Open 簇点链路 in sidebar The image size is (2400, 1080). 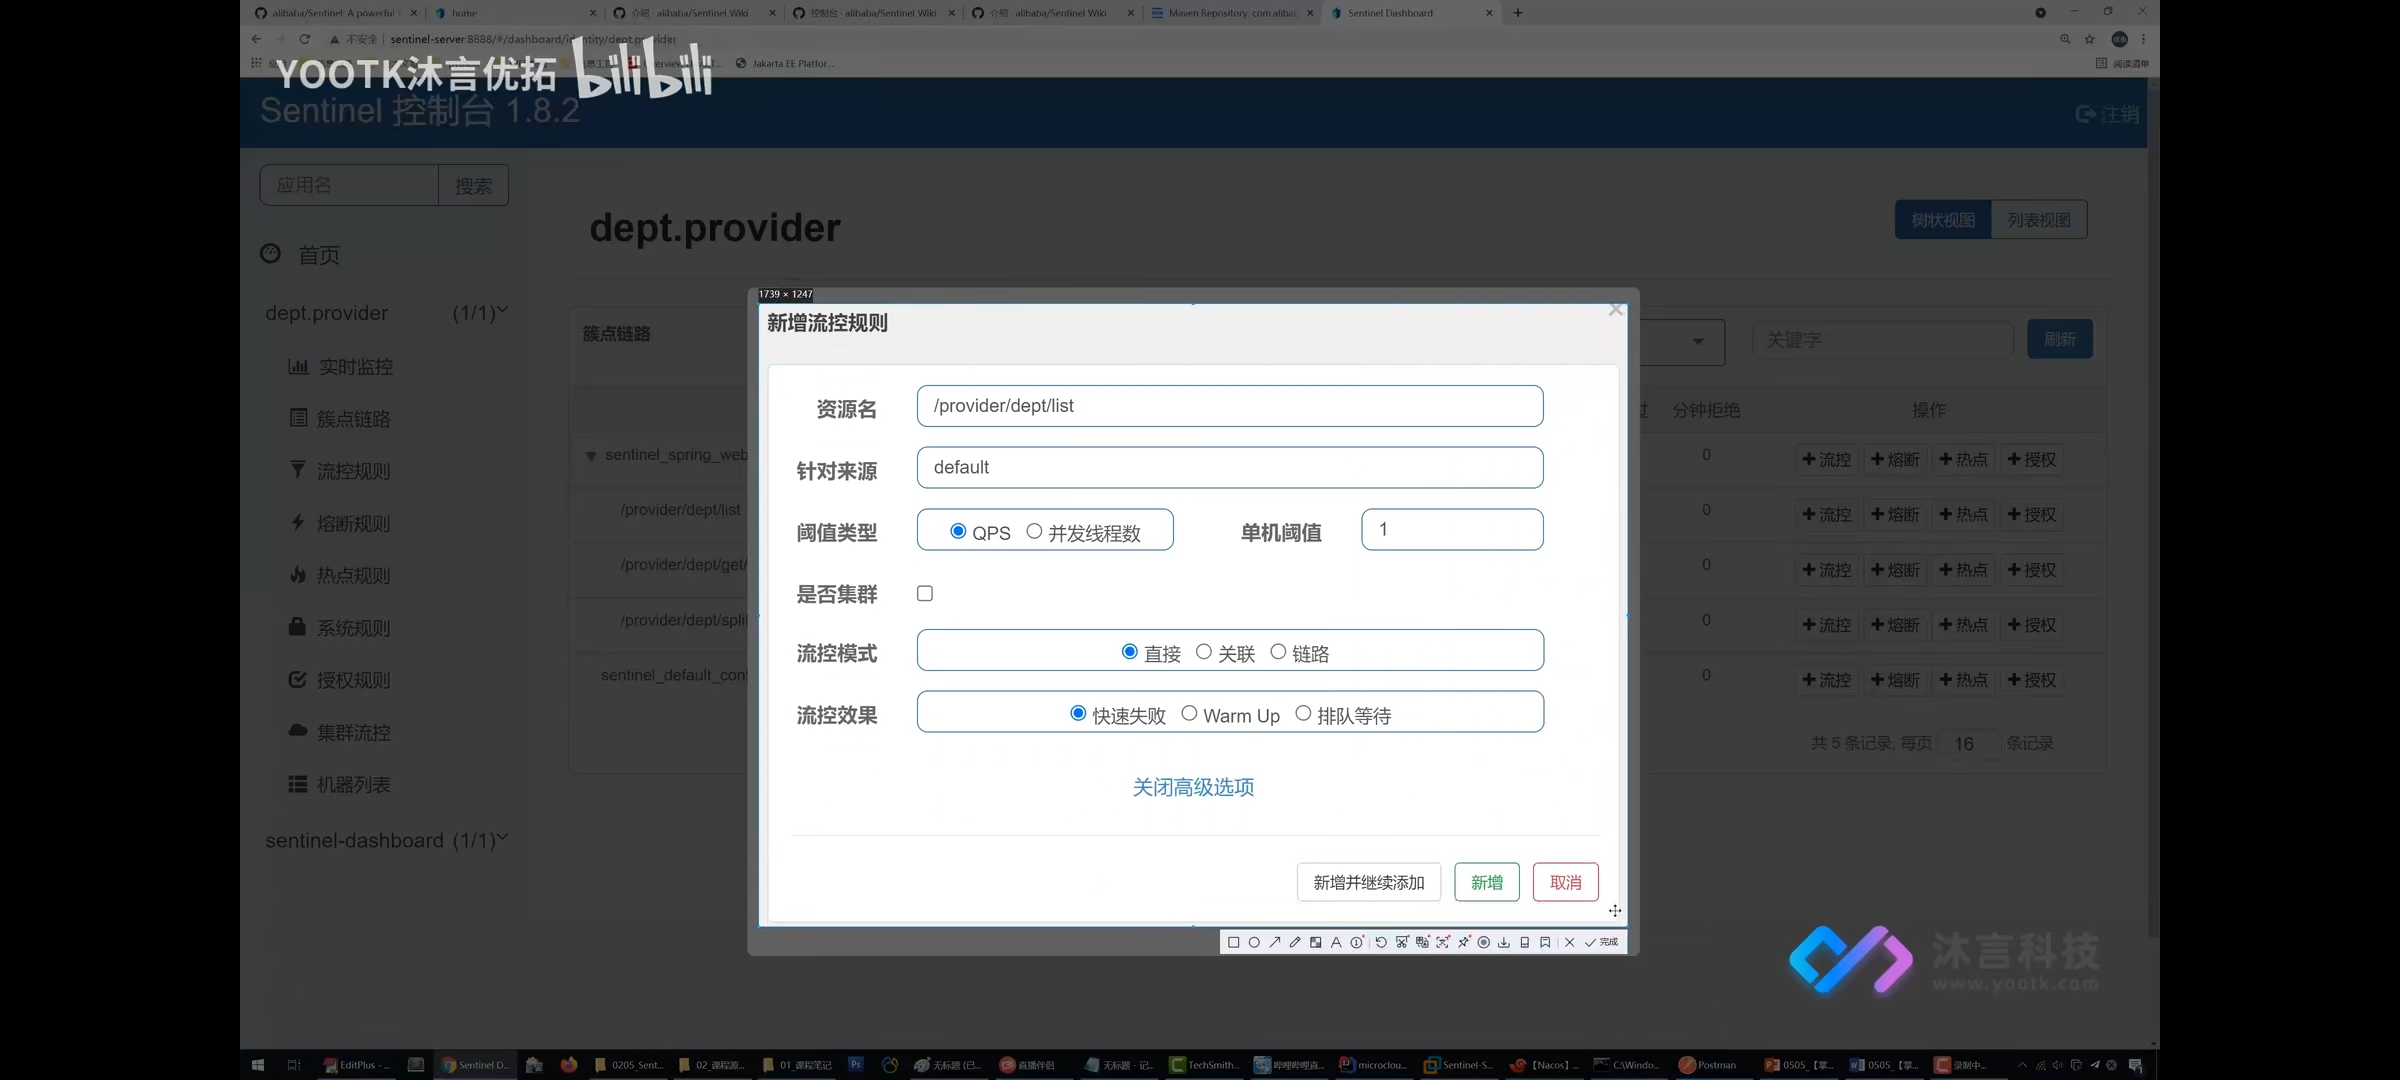tap(340, 419)
